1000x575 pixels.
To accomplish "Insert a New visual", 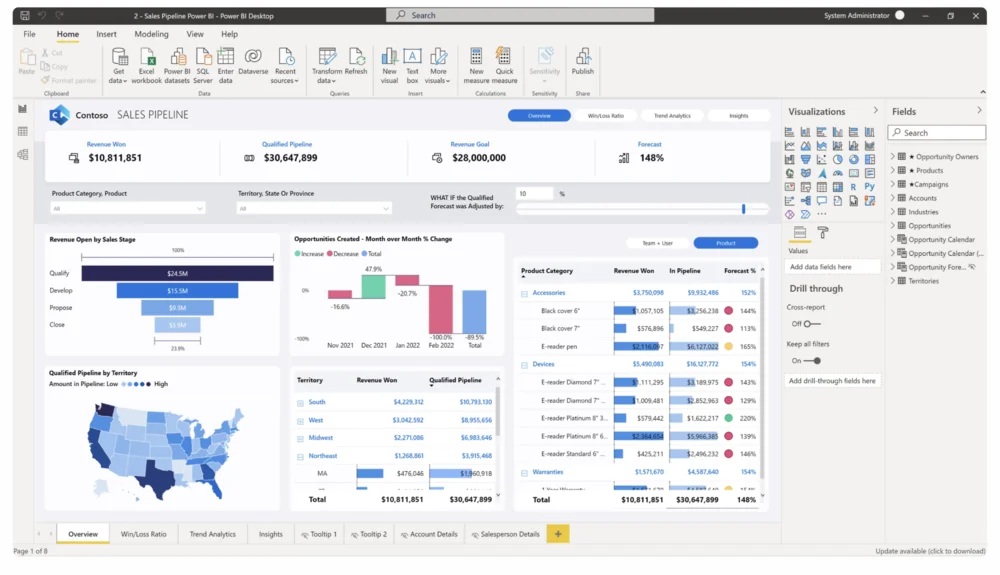I will [389, 66].
